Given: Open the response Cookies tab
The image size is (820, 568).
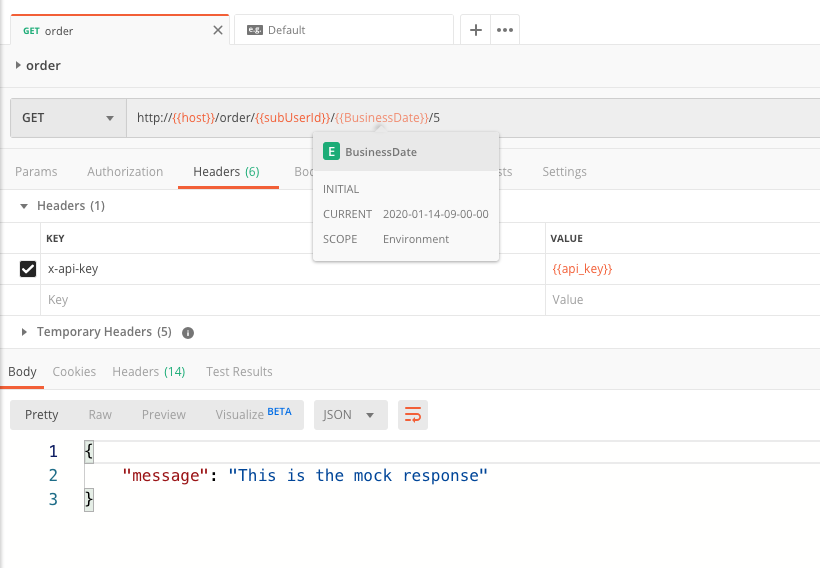Looking at the screenshot, I should pyautogui.click(x=74, y=371).
